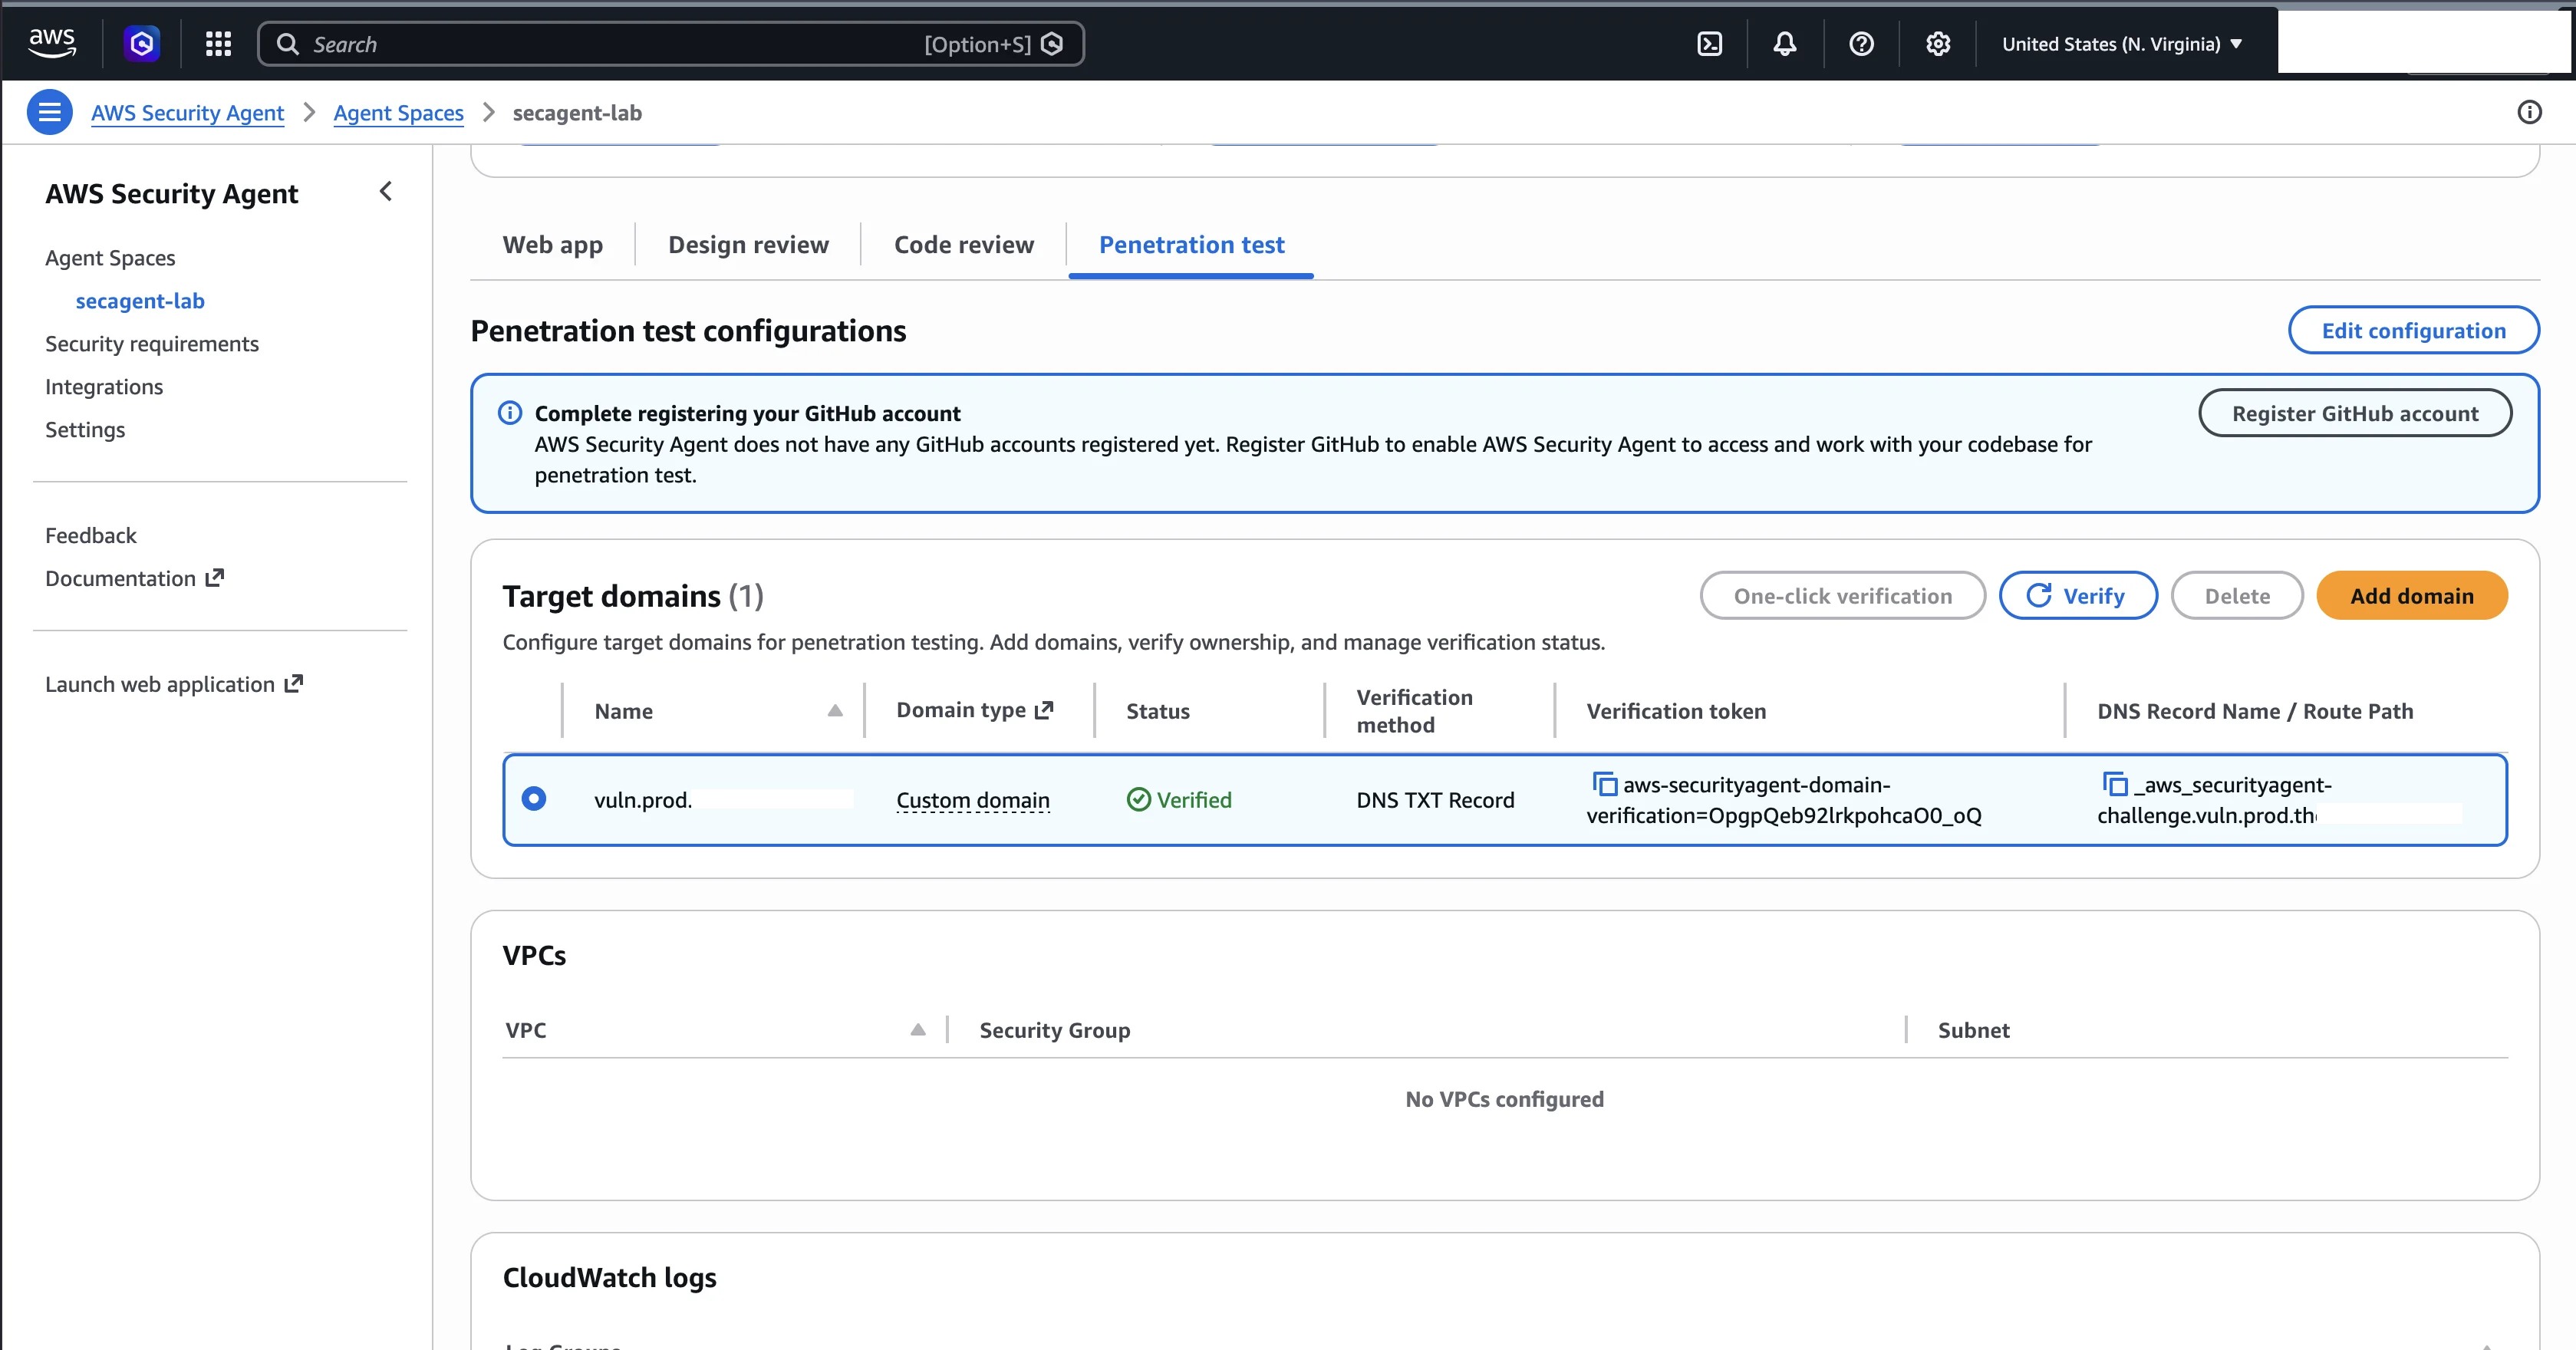The height and width of the screenshot is (1350, 2576).
Task: Click the Delete domain button
Action: coord(2237,596)
